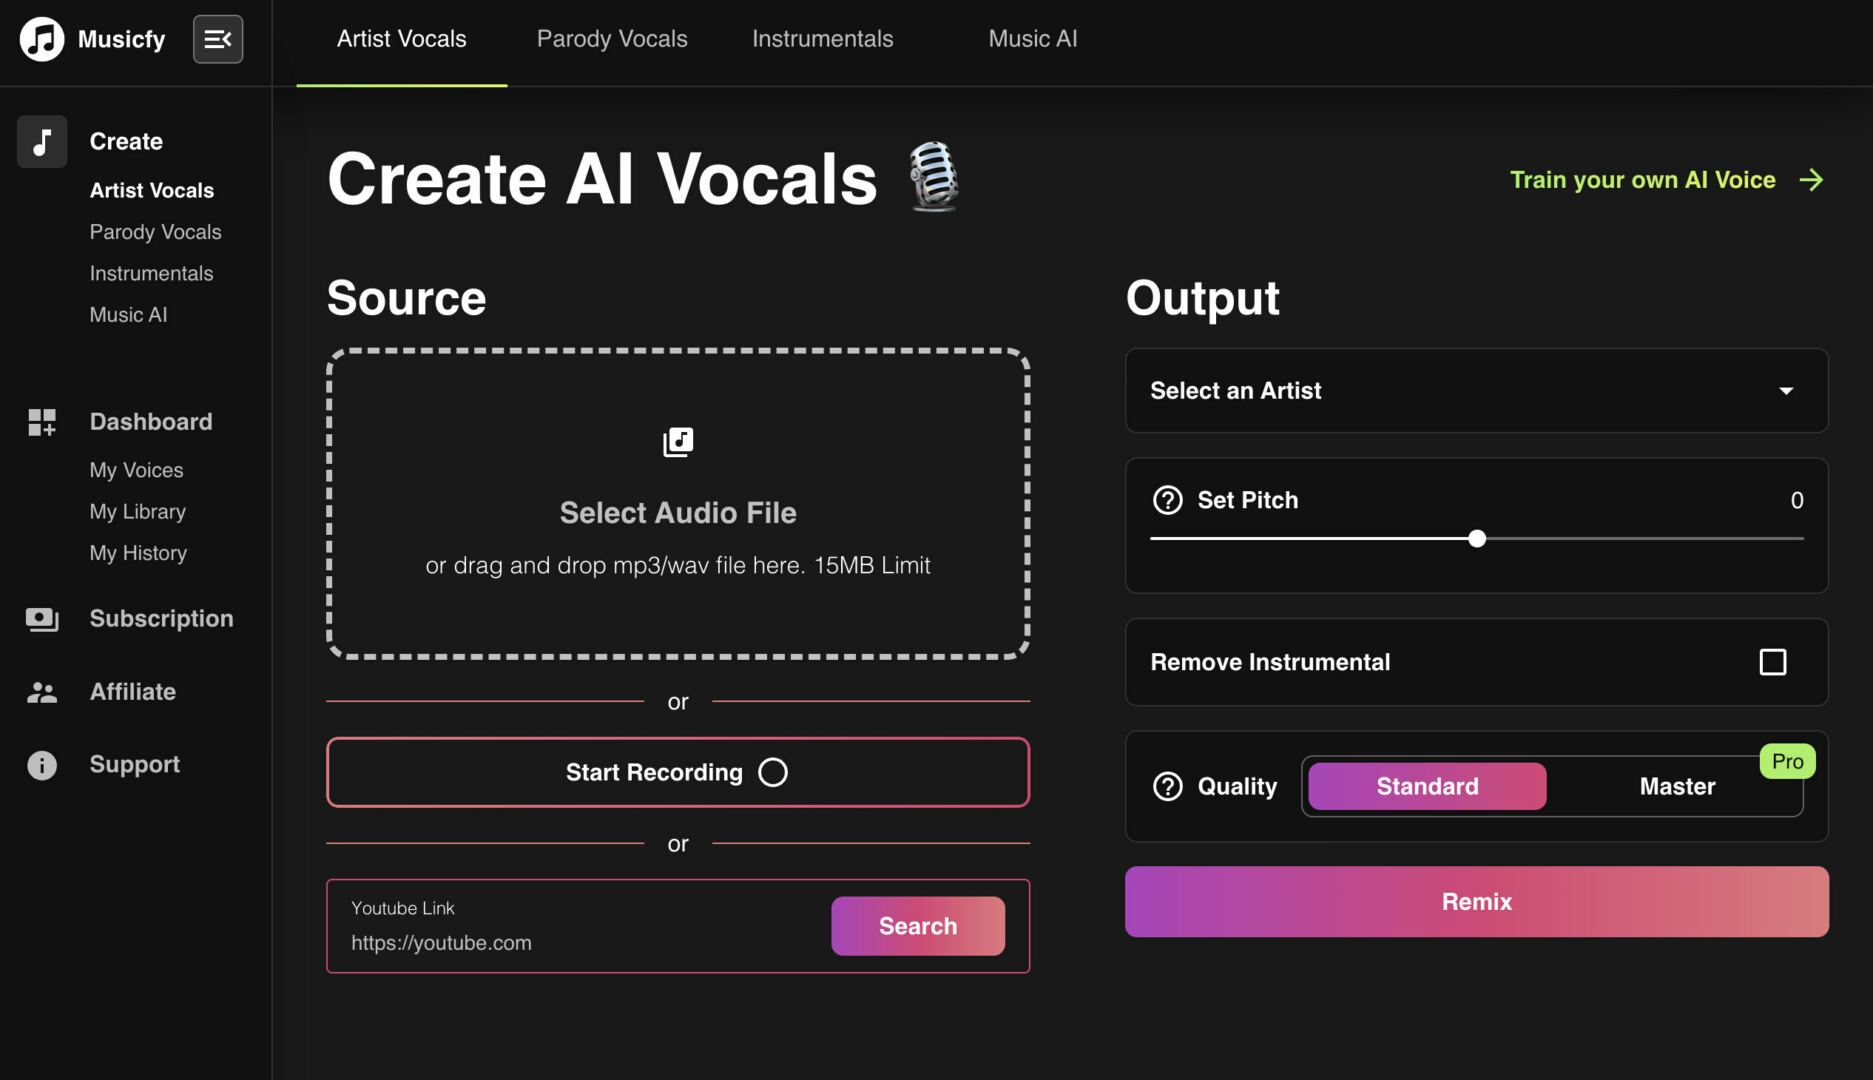Click the Dashboard sidebar heading
This screenshot has height=1080, width=1873.
click(x=151, y=422)
